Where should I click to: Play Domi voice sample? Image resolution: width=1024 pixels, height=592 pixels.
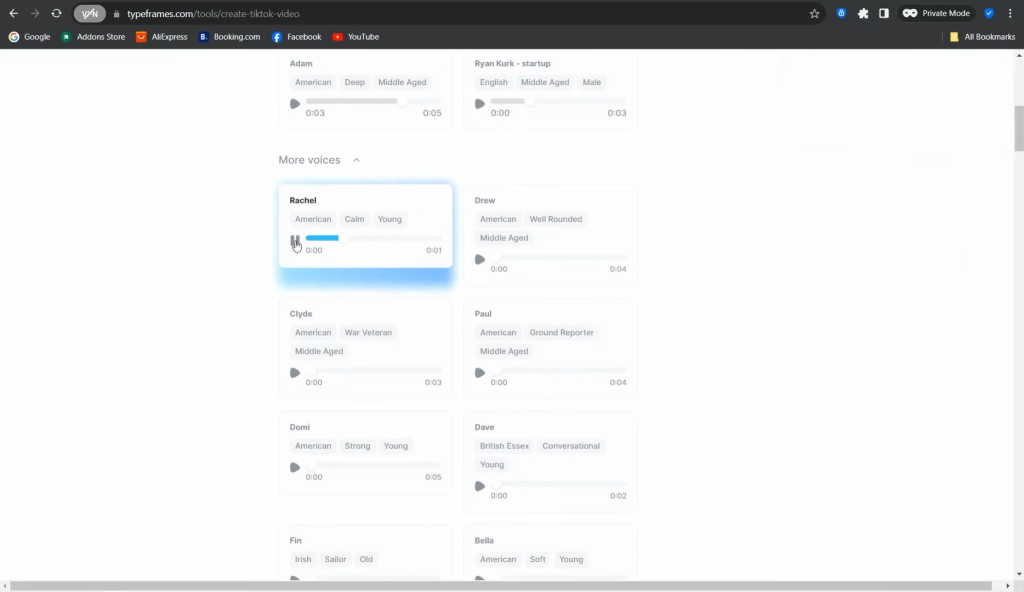[295, 468]
